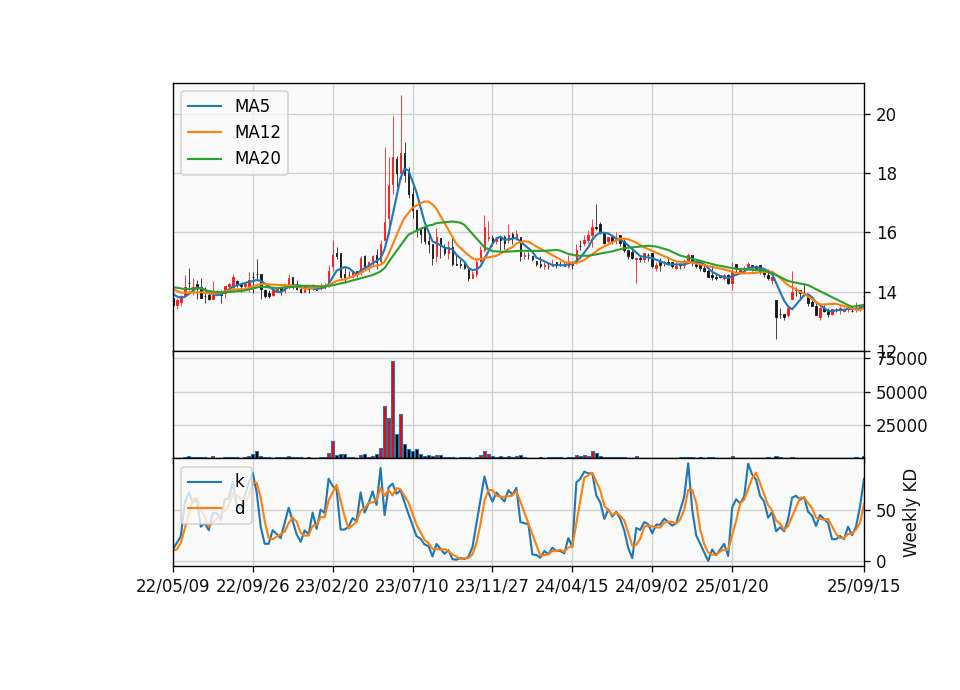Click the tallest volume bar near 75000
This screenshot has width=960, height=690.
tap(393, 409)
